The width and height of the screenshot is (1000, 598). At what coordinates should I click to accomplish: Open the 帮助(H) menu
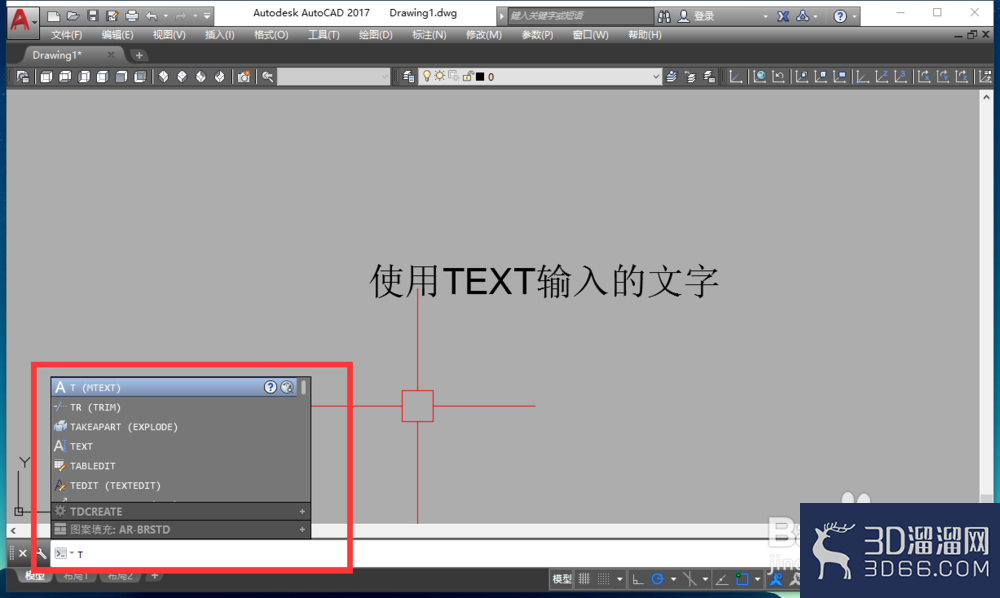pos(644,35)
